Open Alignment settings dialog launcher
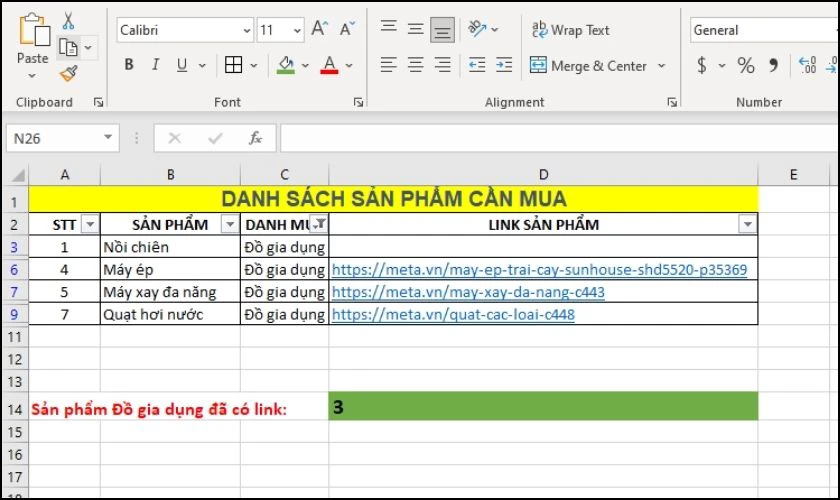840x500 pixels. [672, 102]
